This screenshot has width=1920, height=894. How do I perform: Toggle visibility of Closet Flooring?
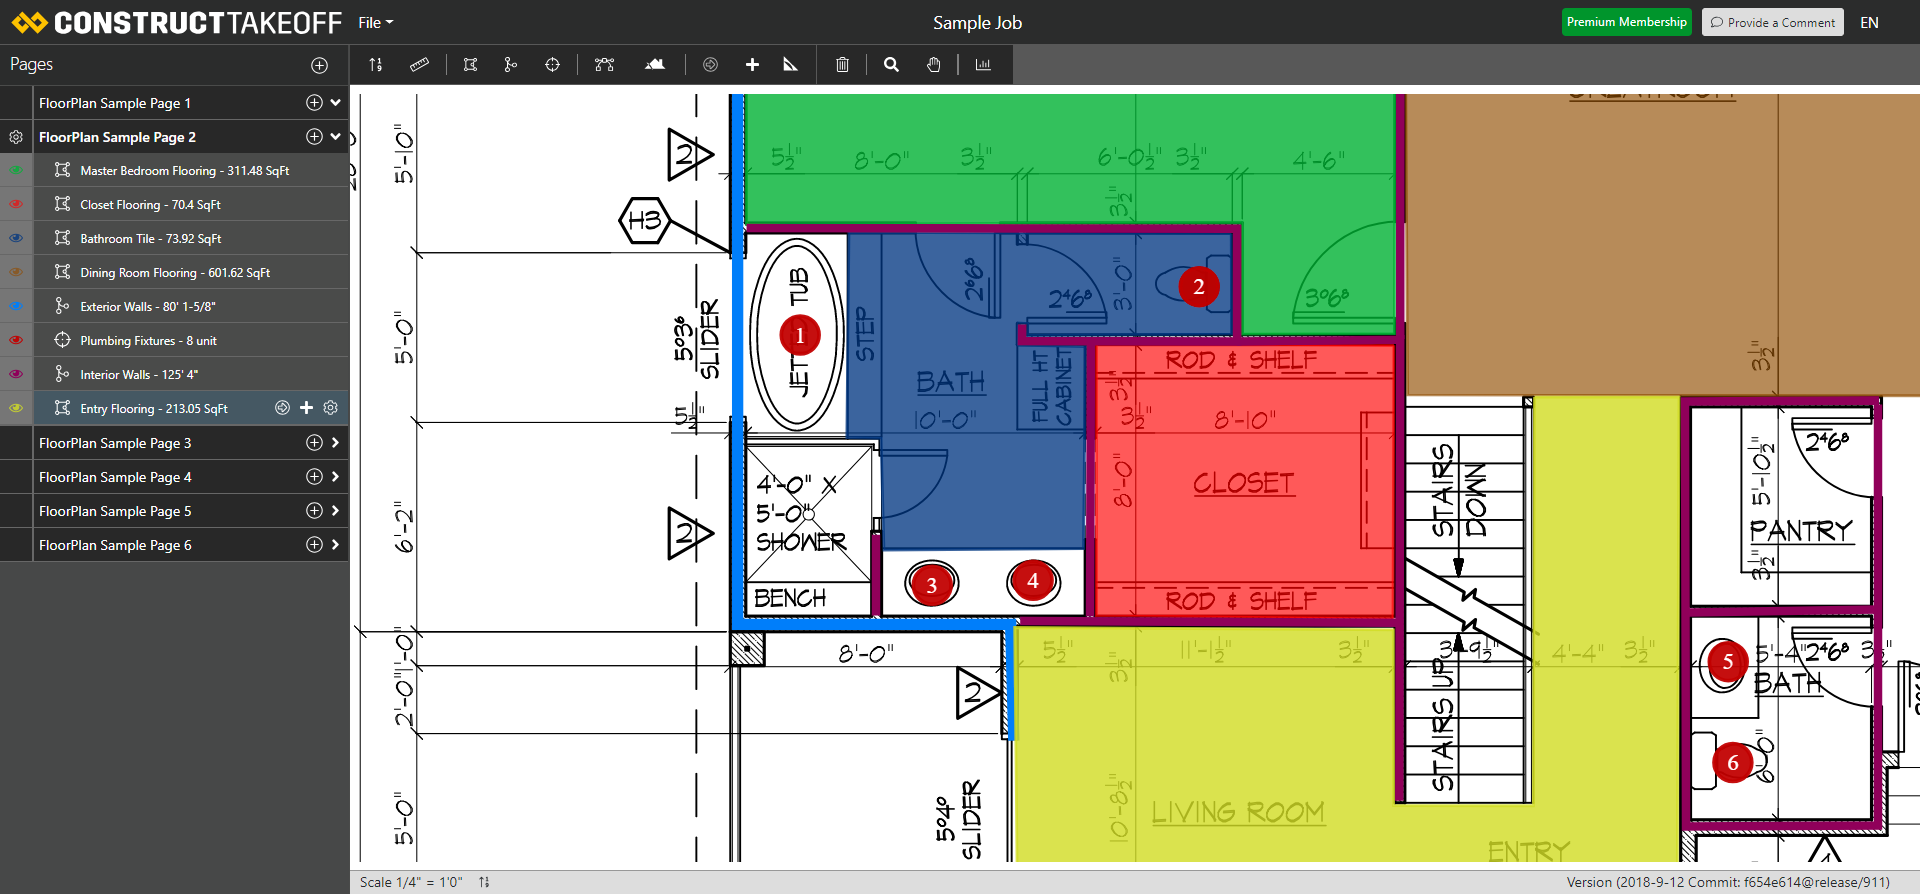coord(16,205)
